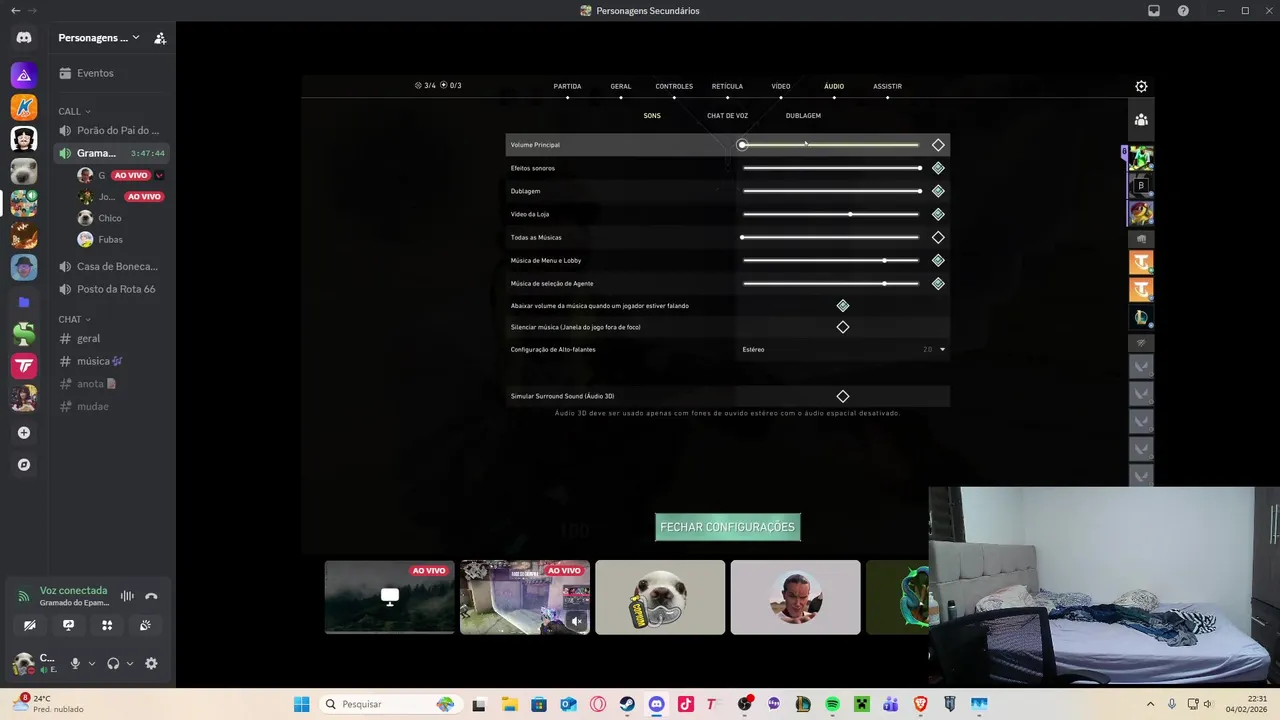Switch to the CONTROLES settings tab
This screenshot has width=1280, height=720.
(x=674, y=87)
